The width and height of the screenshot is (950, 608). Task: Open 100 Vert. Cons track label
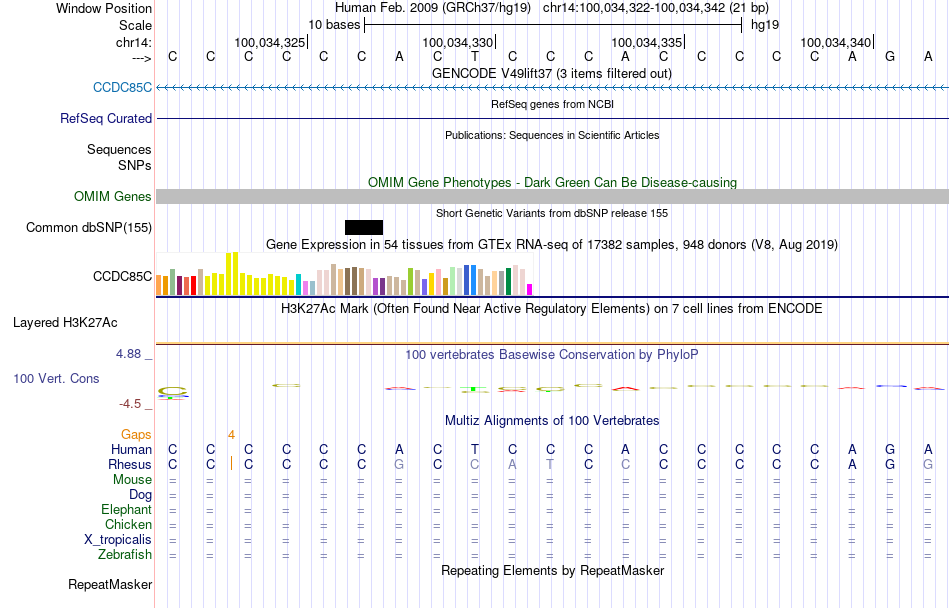pyautogui.click(x=56, y=378)
